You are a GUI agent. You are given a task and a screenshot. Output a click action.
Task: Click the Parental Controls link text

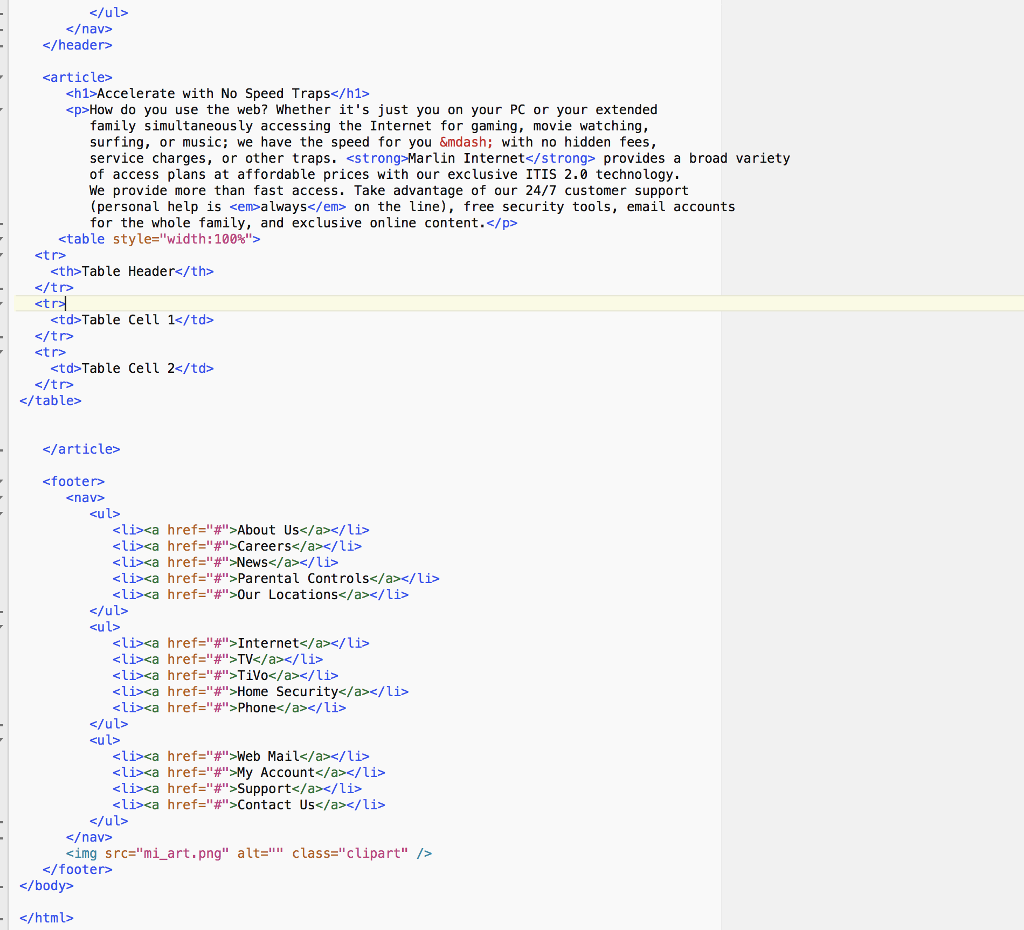coord(302,578)
